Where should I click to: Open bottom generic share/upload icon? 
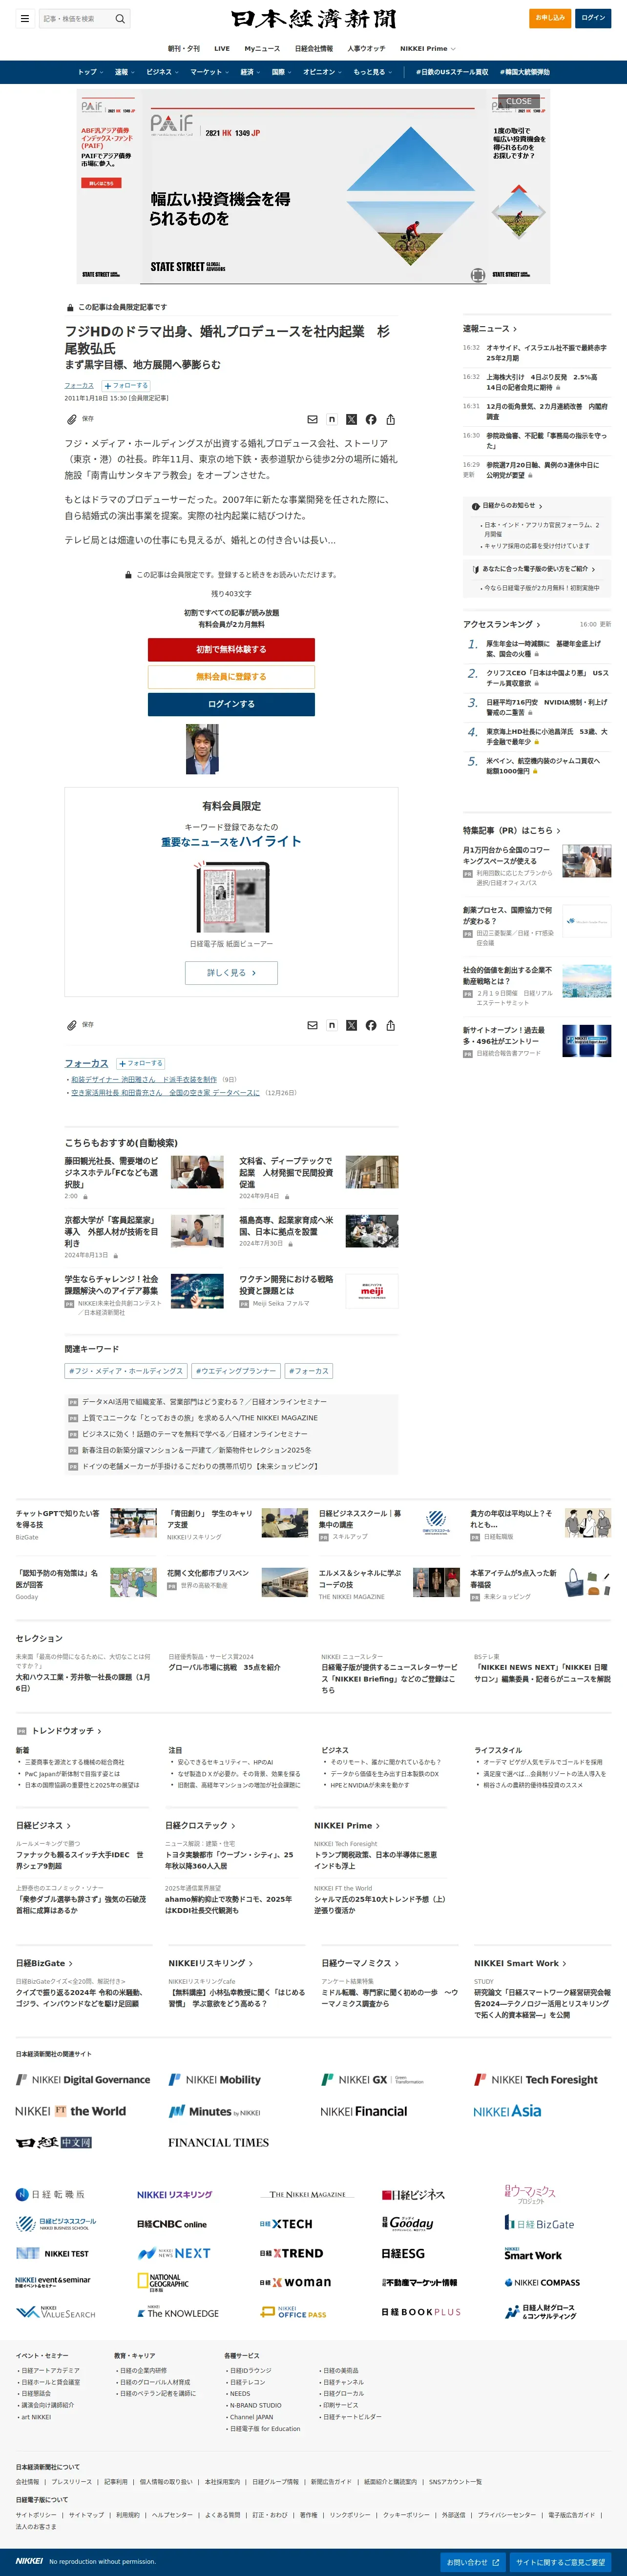pyautogui.click(x=390, y=1026)
